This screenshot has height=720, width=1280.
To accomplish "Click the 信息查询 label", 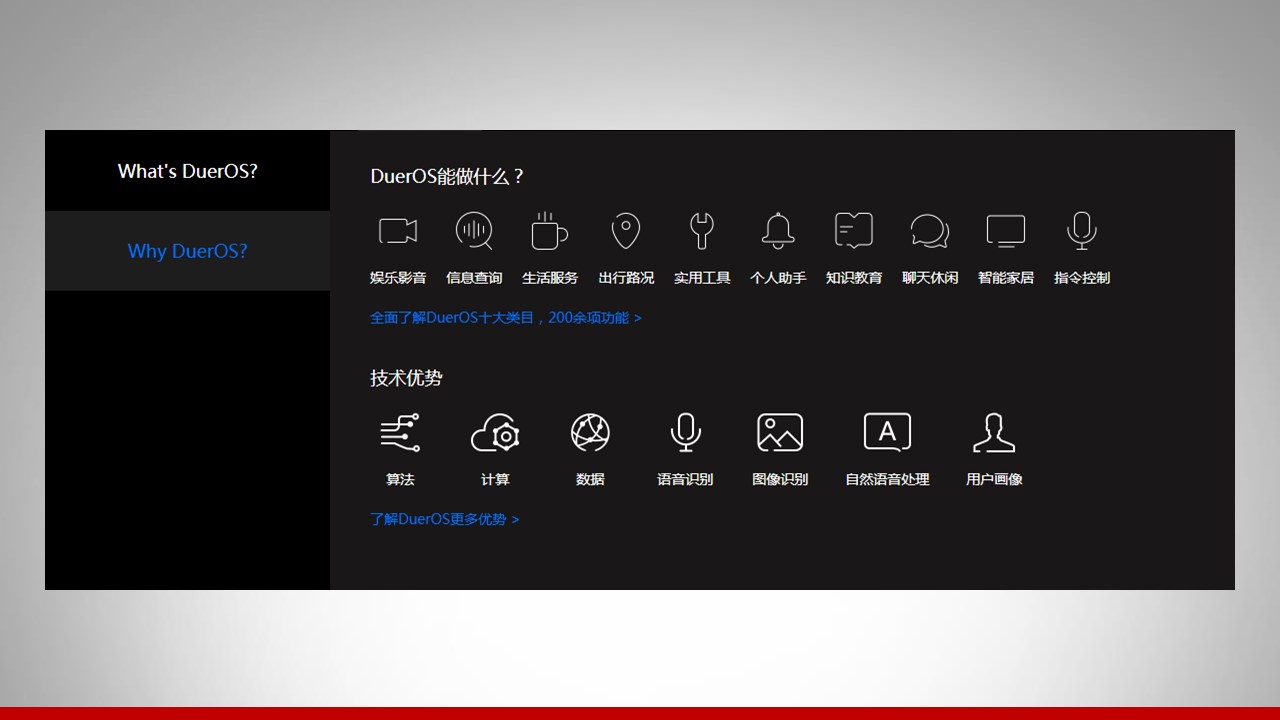I will click(474, 278).
